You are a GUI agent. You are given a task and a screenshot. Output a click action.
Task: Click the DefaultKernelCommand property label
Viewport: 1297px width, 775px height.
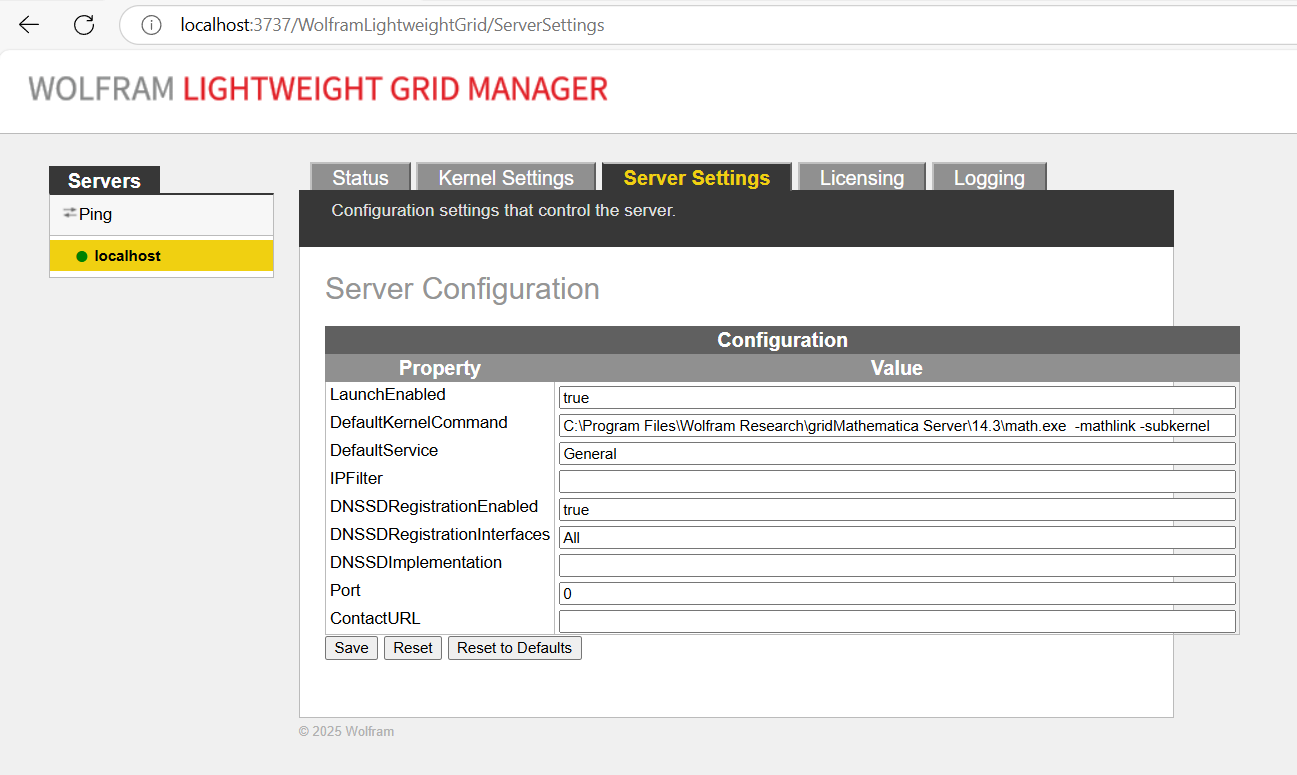[419, 423]
